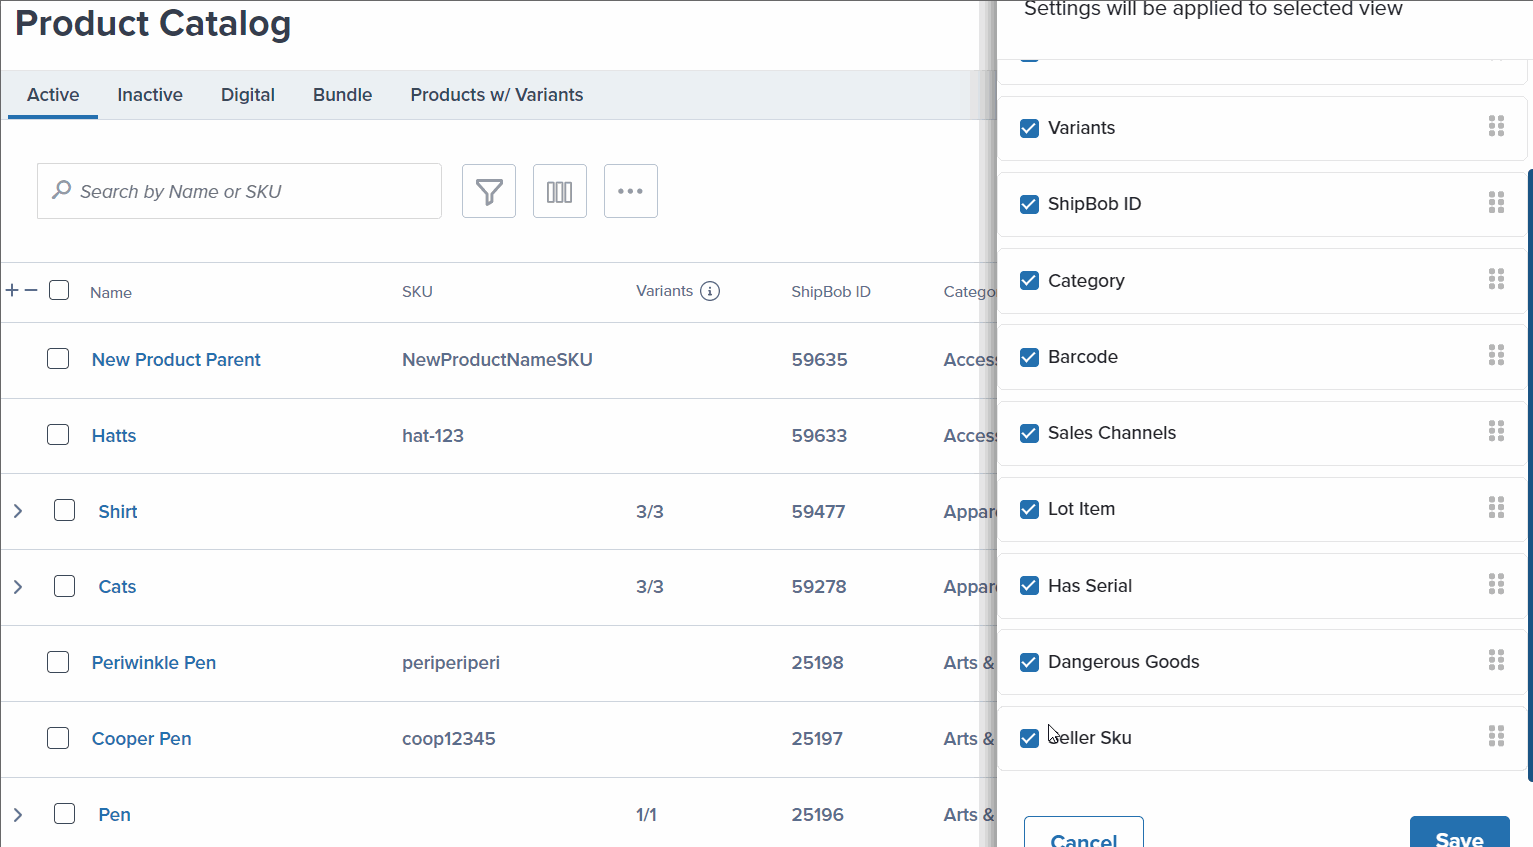Click the magnifying glass search icon
The width and height of the screenshot is (1533, 847).
pos(61,190)
